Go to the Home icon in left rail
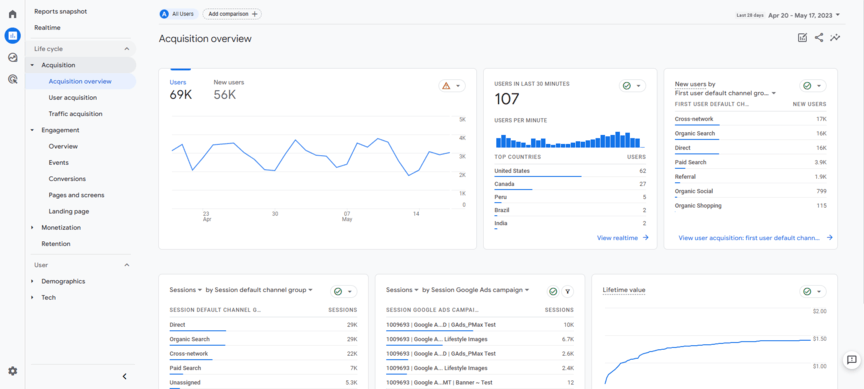The image size is (864, 389). (12, 14)
